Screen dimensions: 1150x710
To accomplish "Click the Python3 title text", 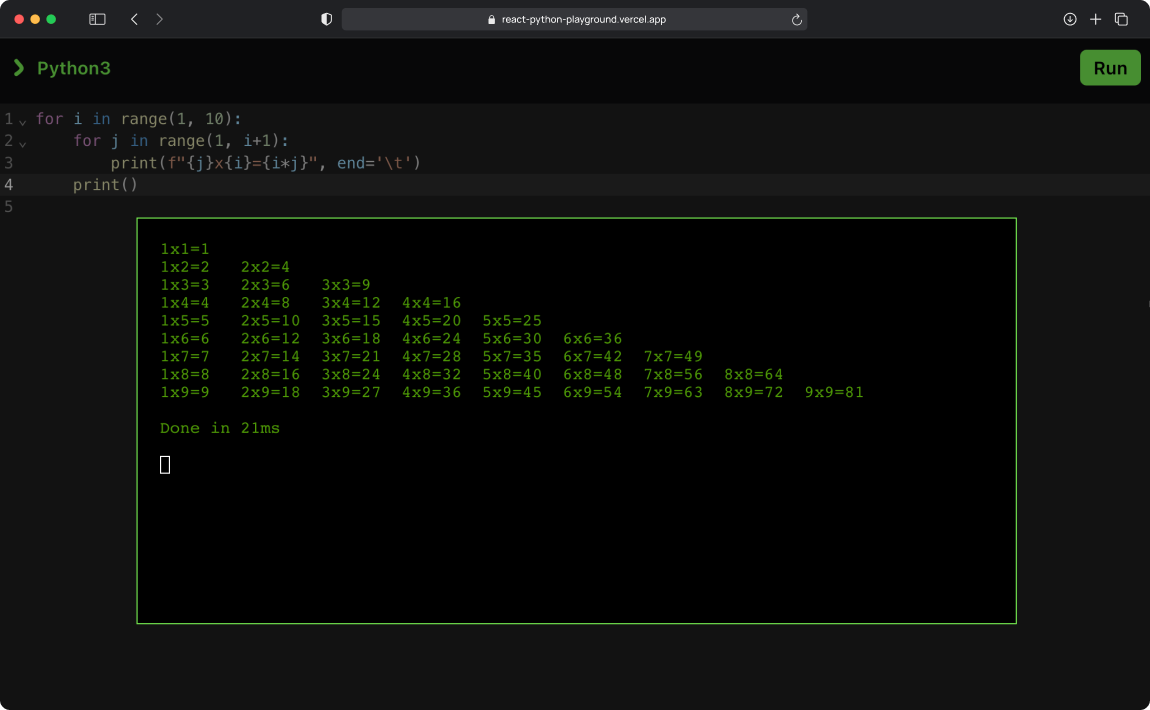I will click(73, 68).
